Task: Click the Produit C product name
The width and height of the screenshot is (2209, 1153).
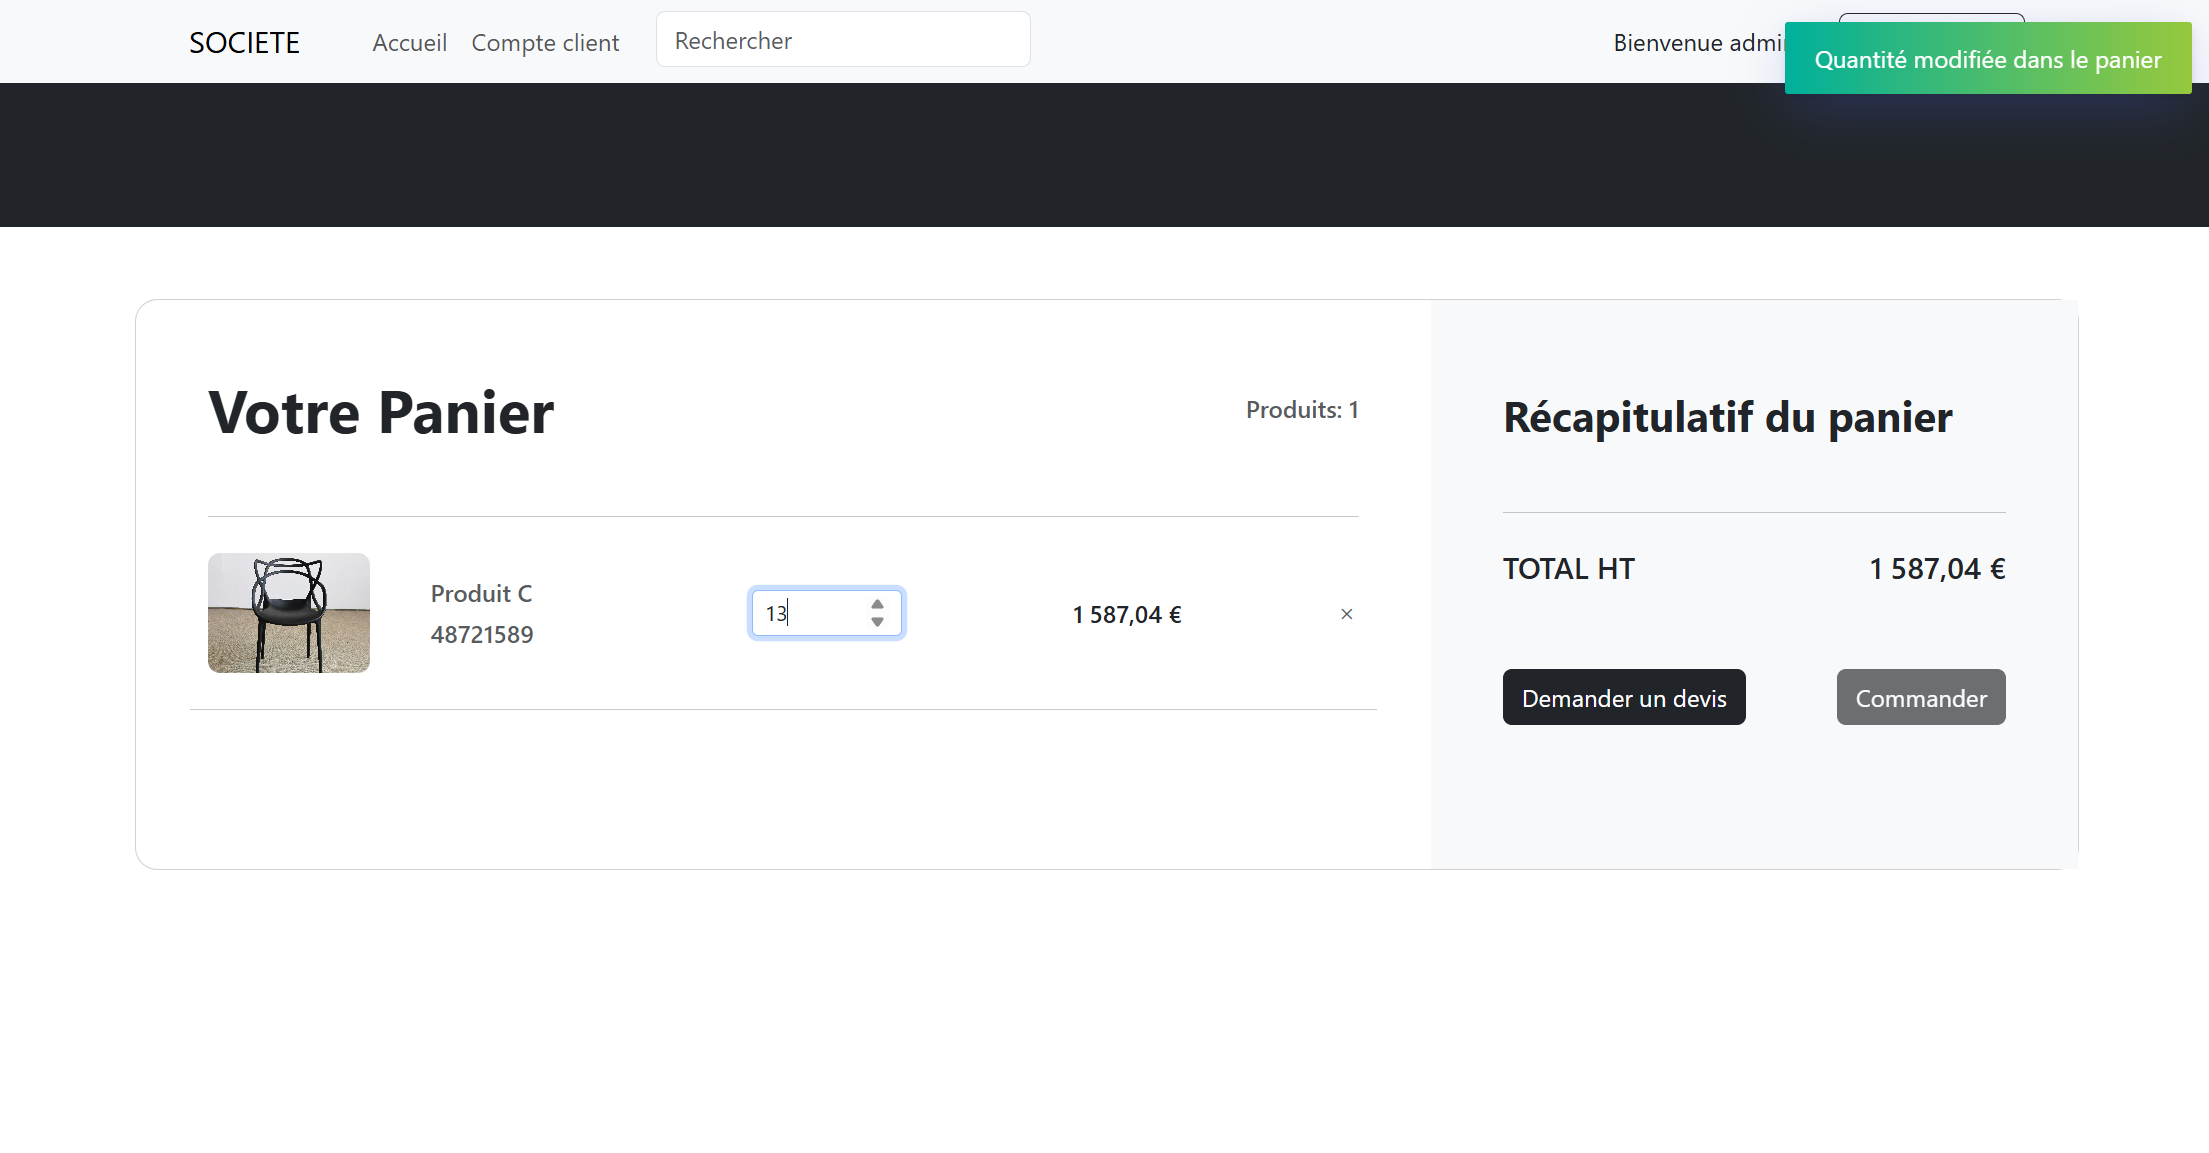Action: coord(481,594)
